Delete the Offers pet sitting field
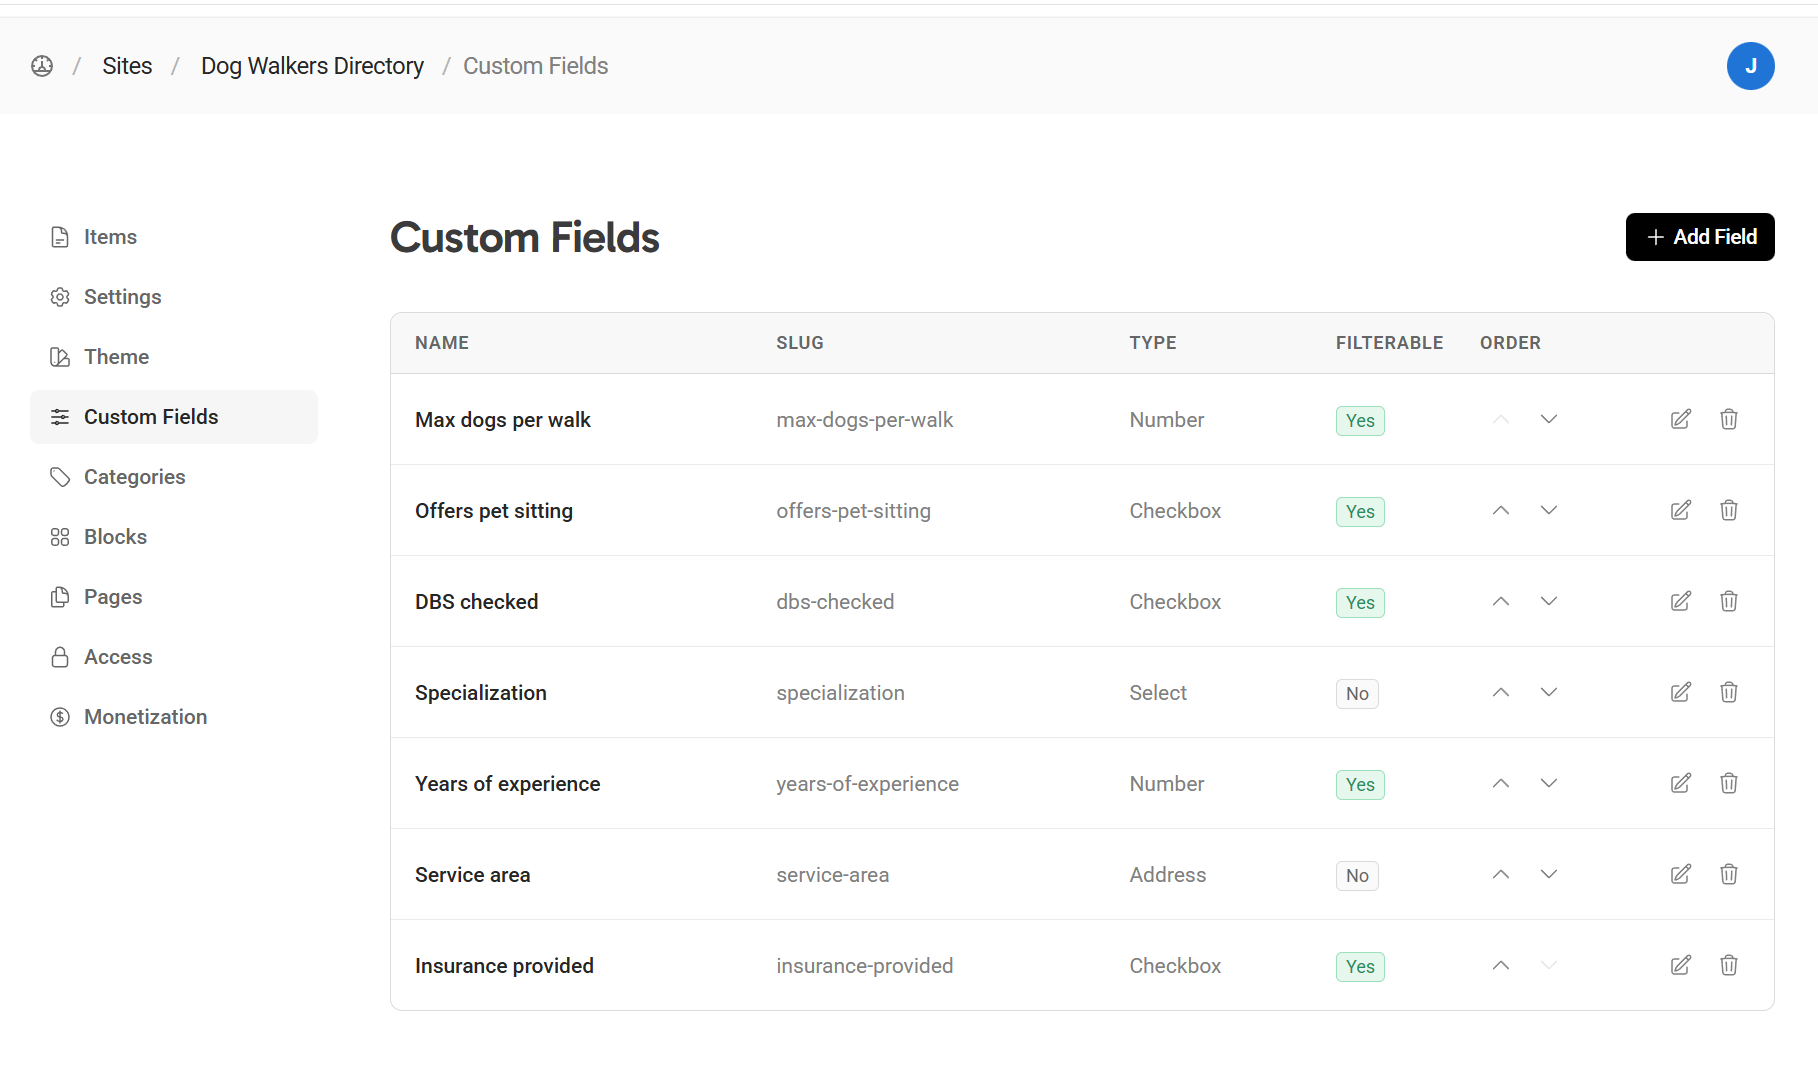Viewport: 1818px width, 1078px height. point(1728,511)
